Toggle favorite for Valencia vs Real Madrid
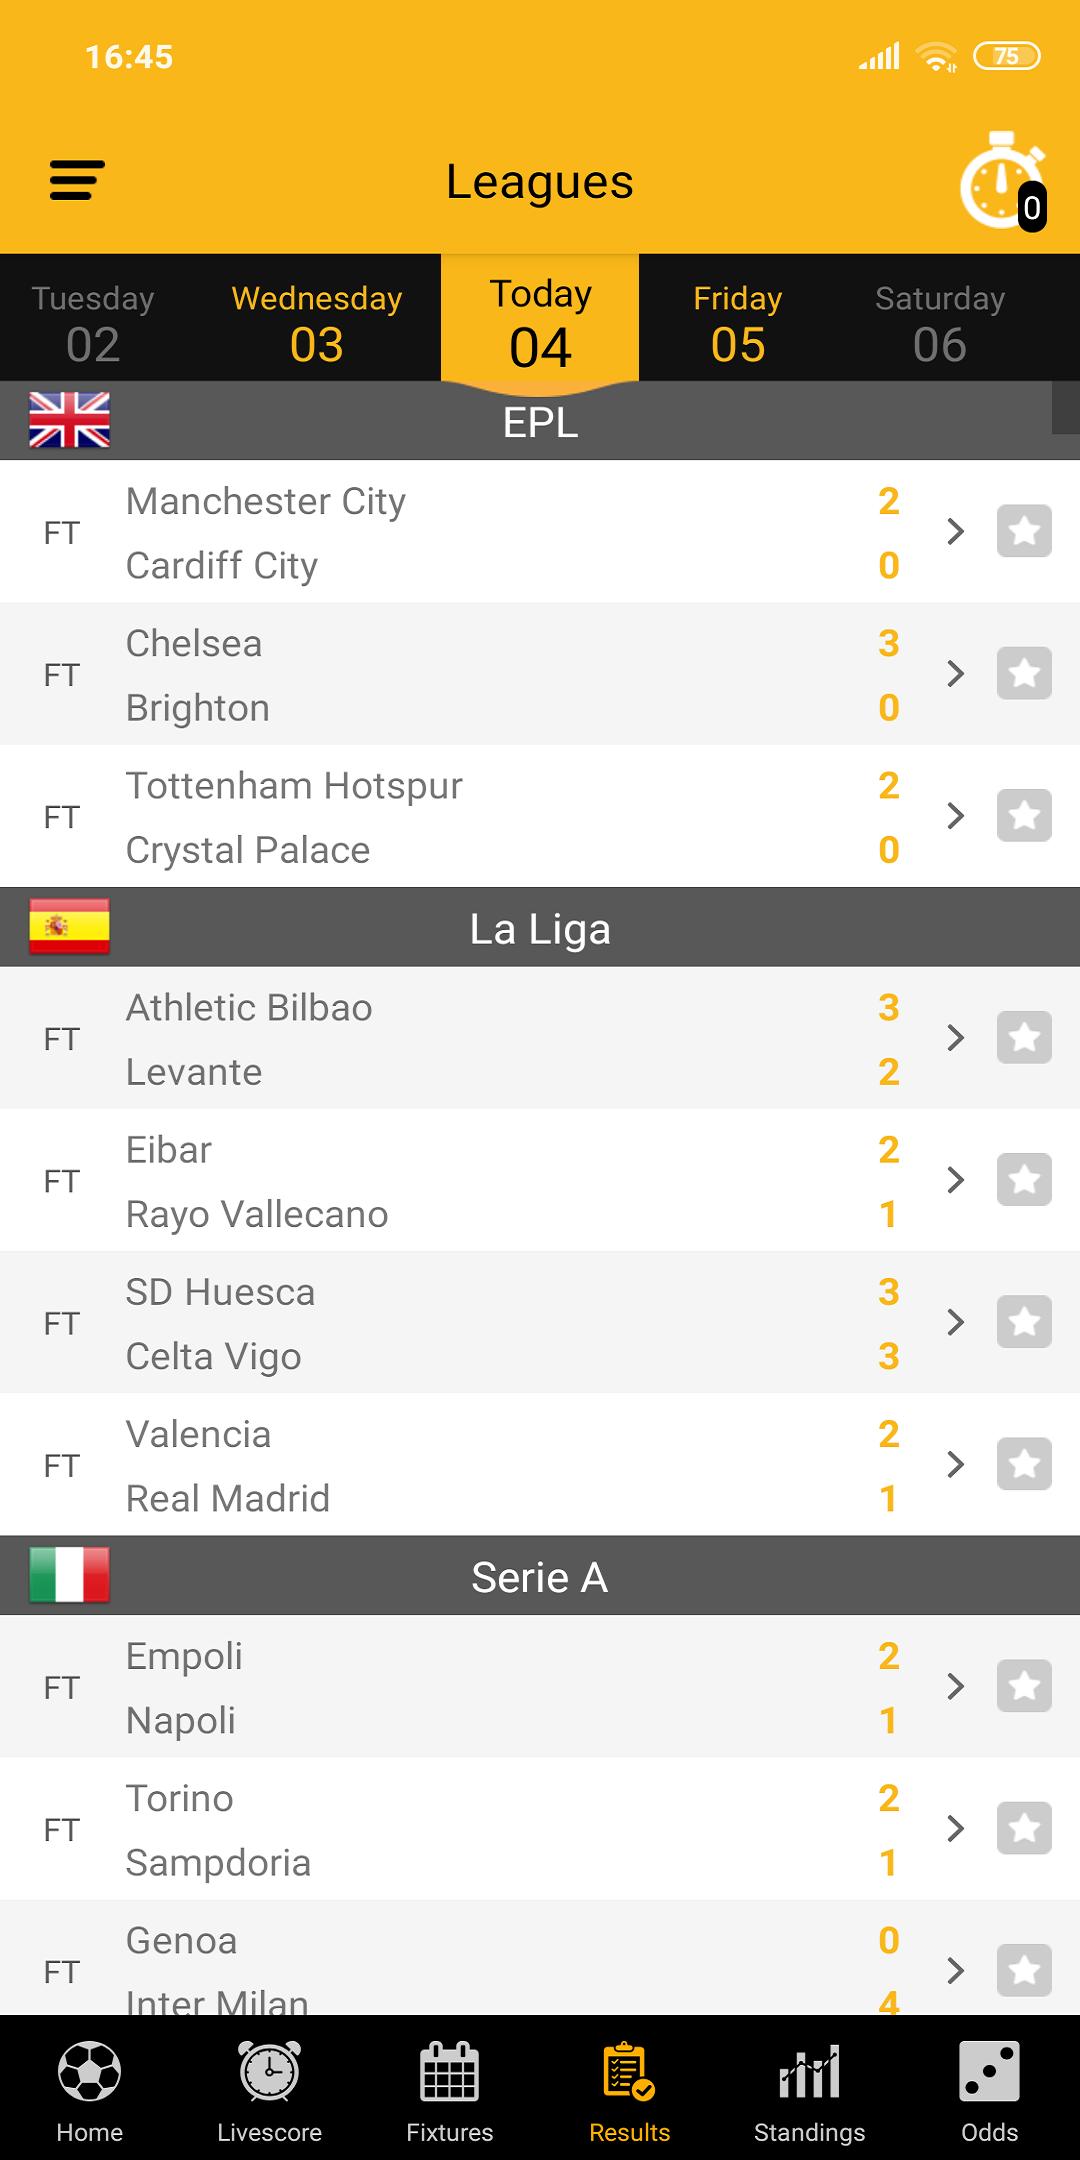 [x=1024, y=1464]
